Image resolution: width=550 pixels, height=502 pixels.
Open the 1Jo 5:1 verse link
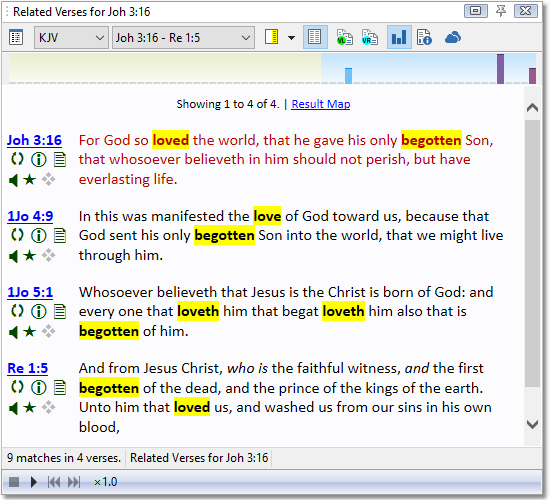tap(30, 292)
